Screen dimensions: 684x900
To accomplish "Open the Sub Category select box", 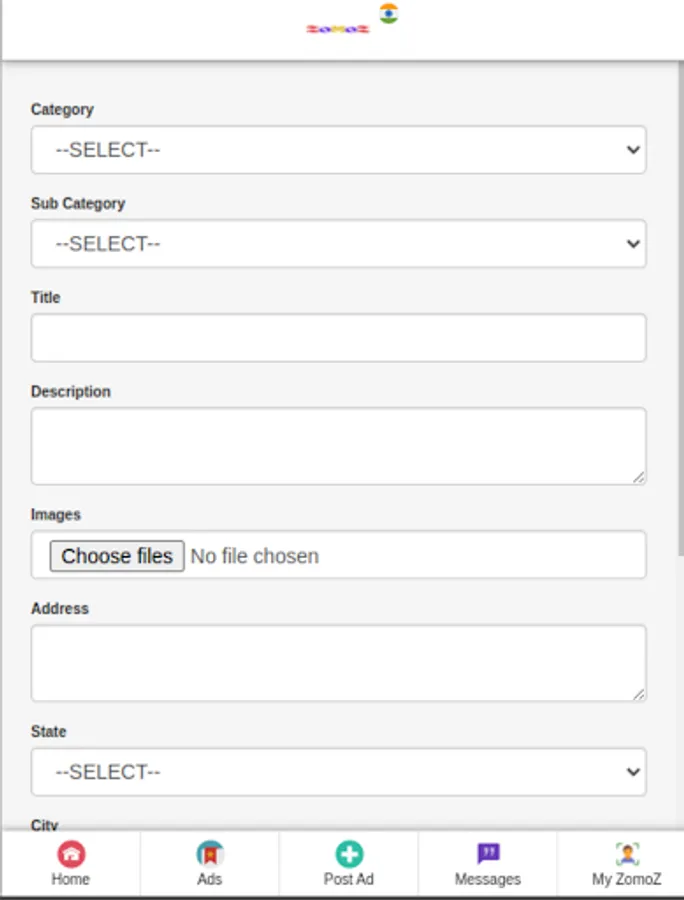I will [x=338, y=244].
